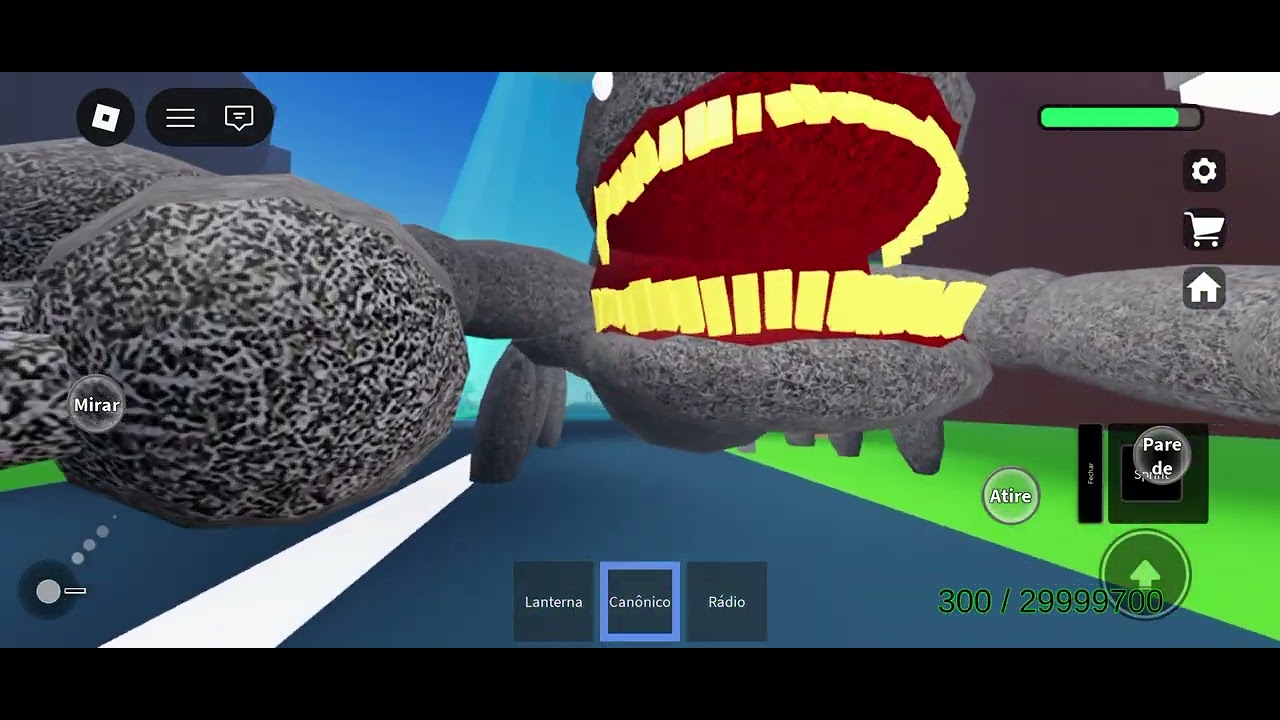Image resolution: width=1280 pixels, height=720 pixels.
Task: Select the Rádio hotbar slot
Action: (727, 602)
